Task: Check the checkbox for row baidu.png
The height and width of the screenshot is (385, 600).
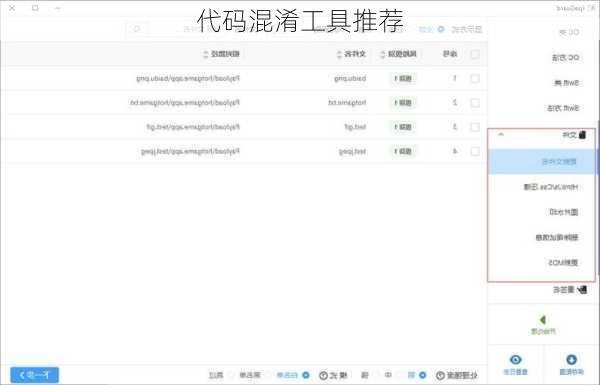Action: [475, 78]
